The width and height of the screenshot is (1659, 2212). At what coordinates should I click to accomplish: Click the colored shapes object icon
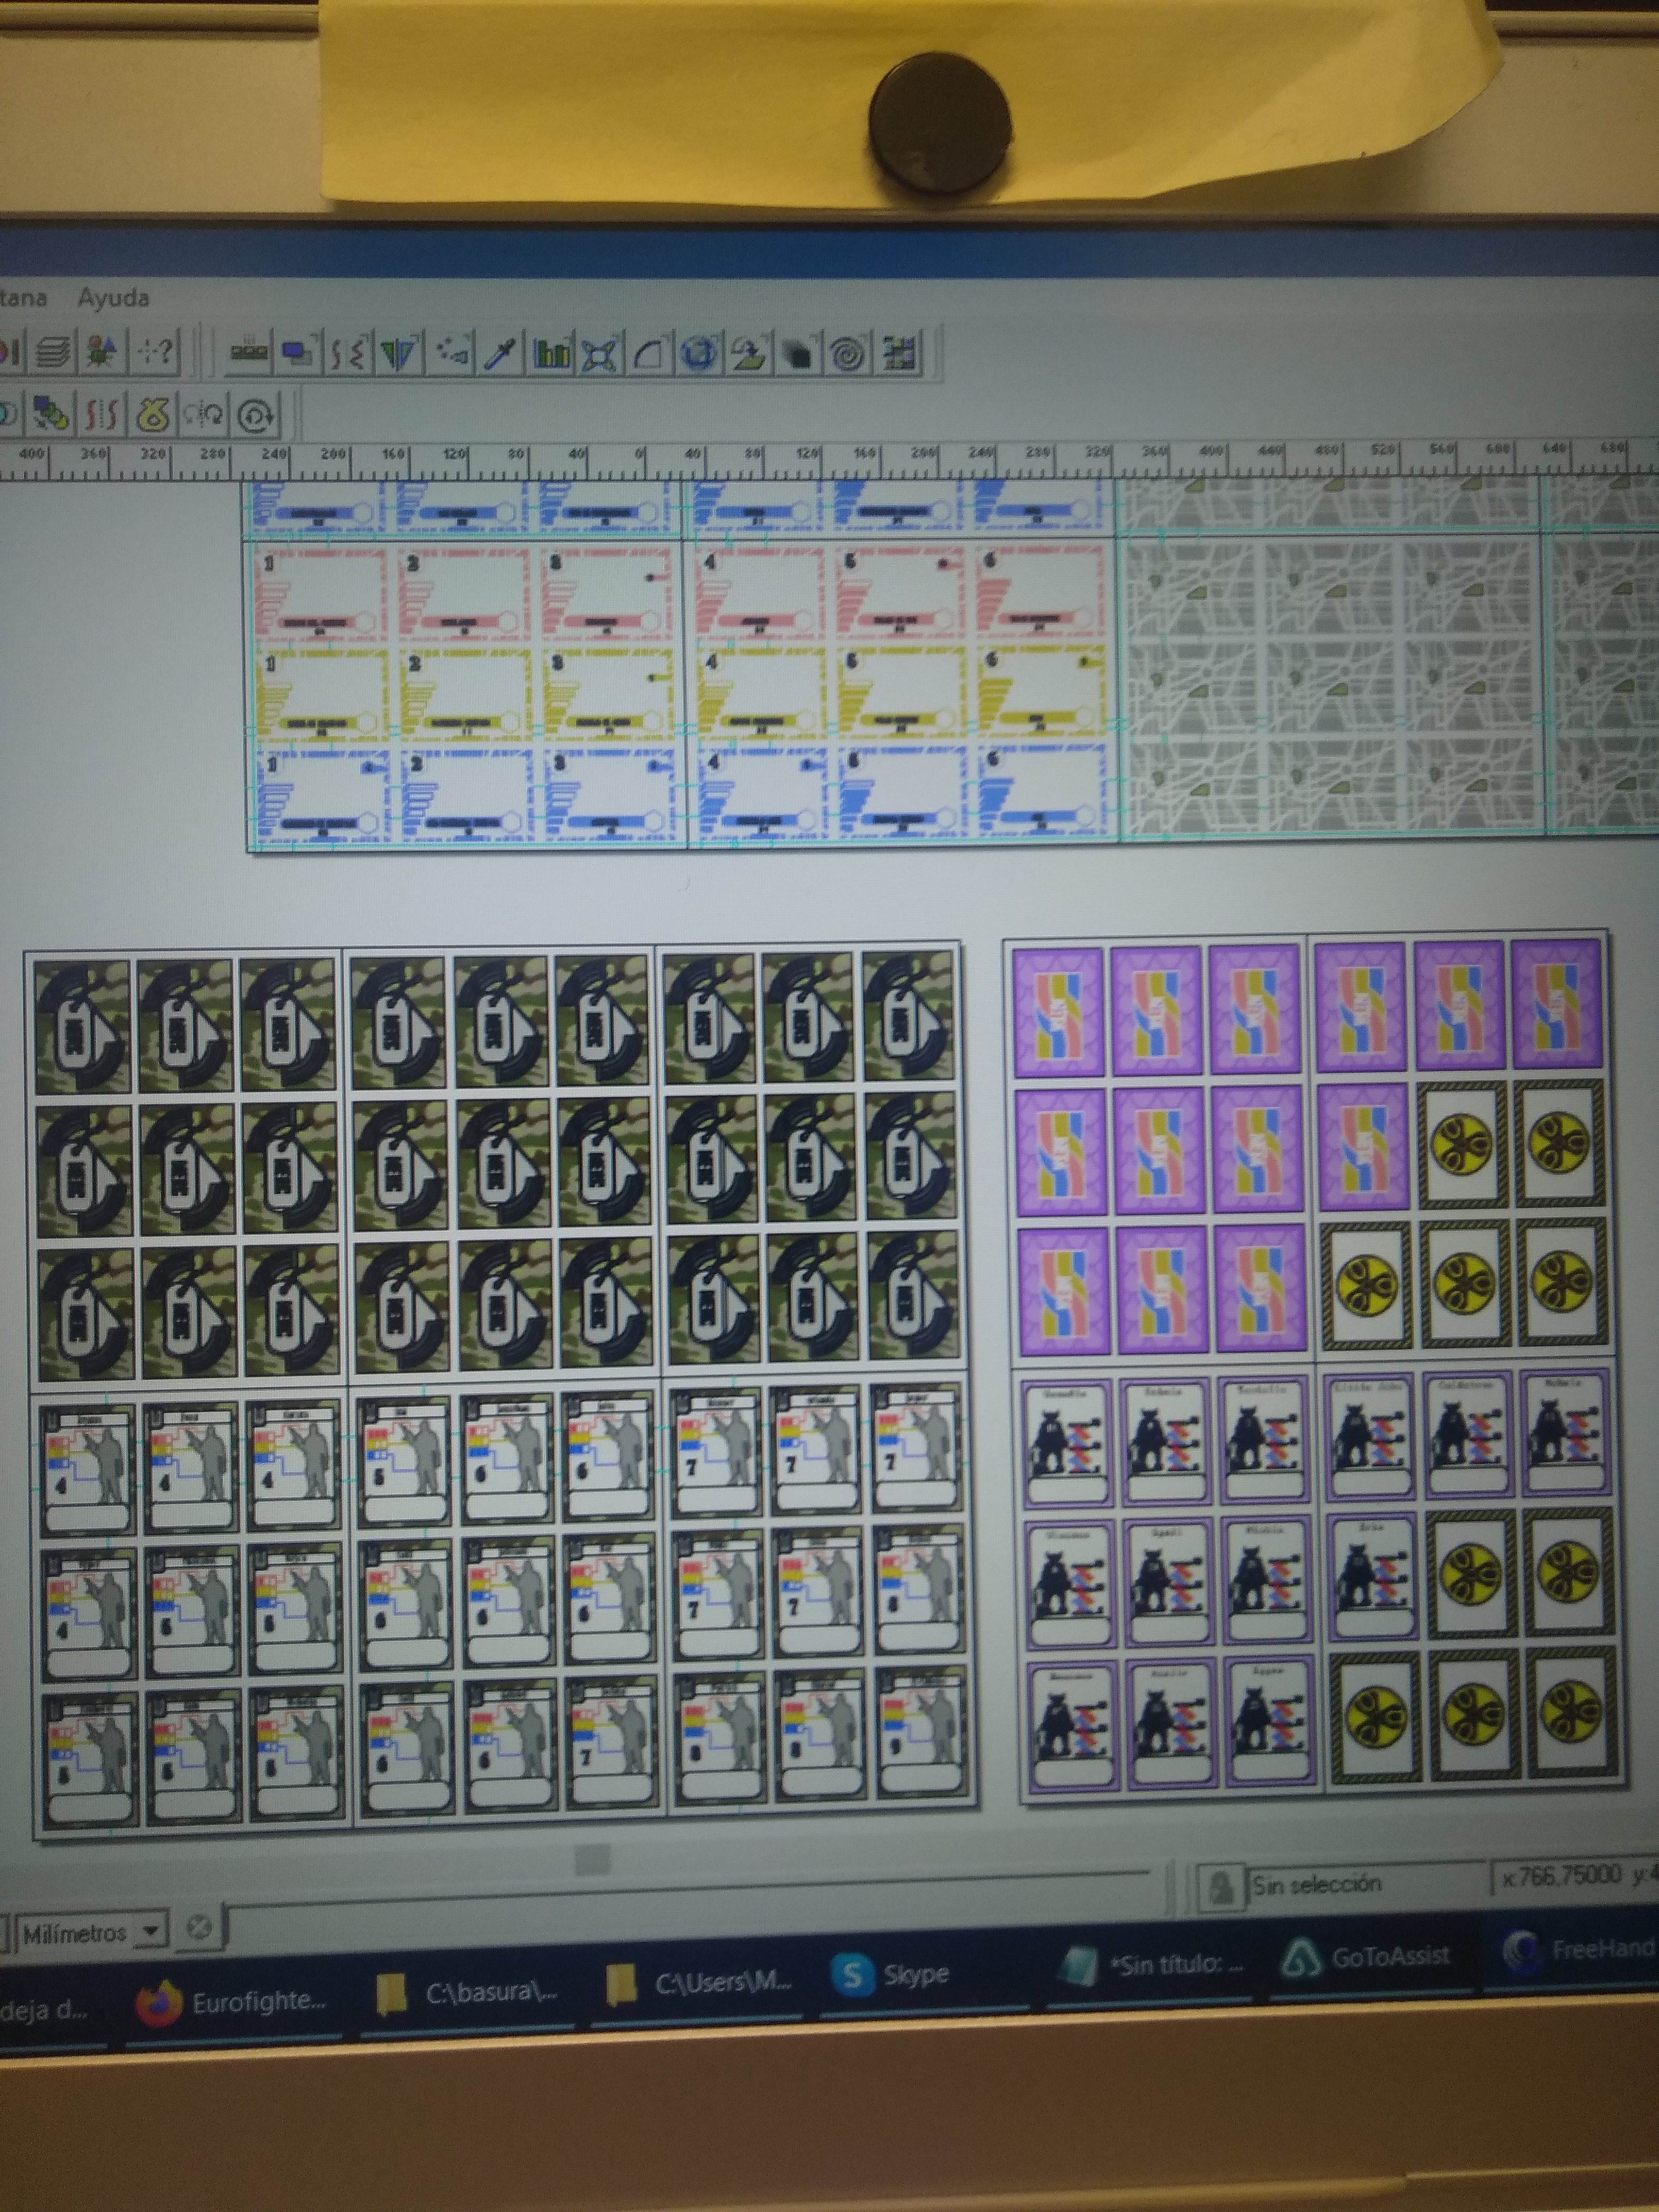coord(101,352)
